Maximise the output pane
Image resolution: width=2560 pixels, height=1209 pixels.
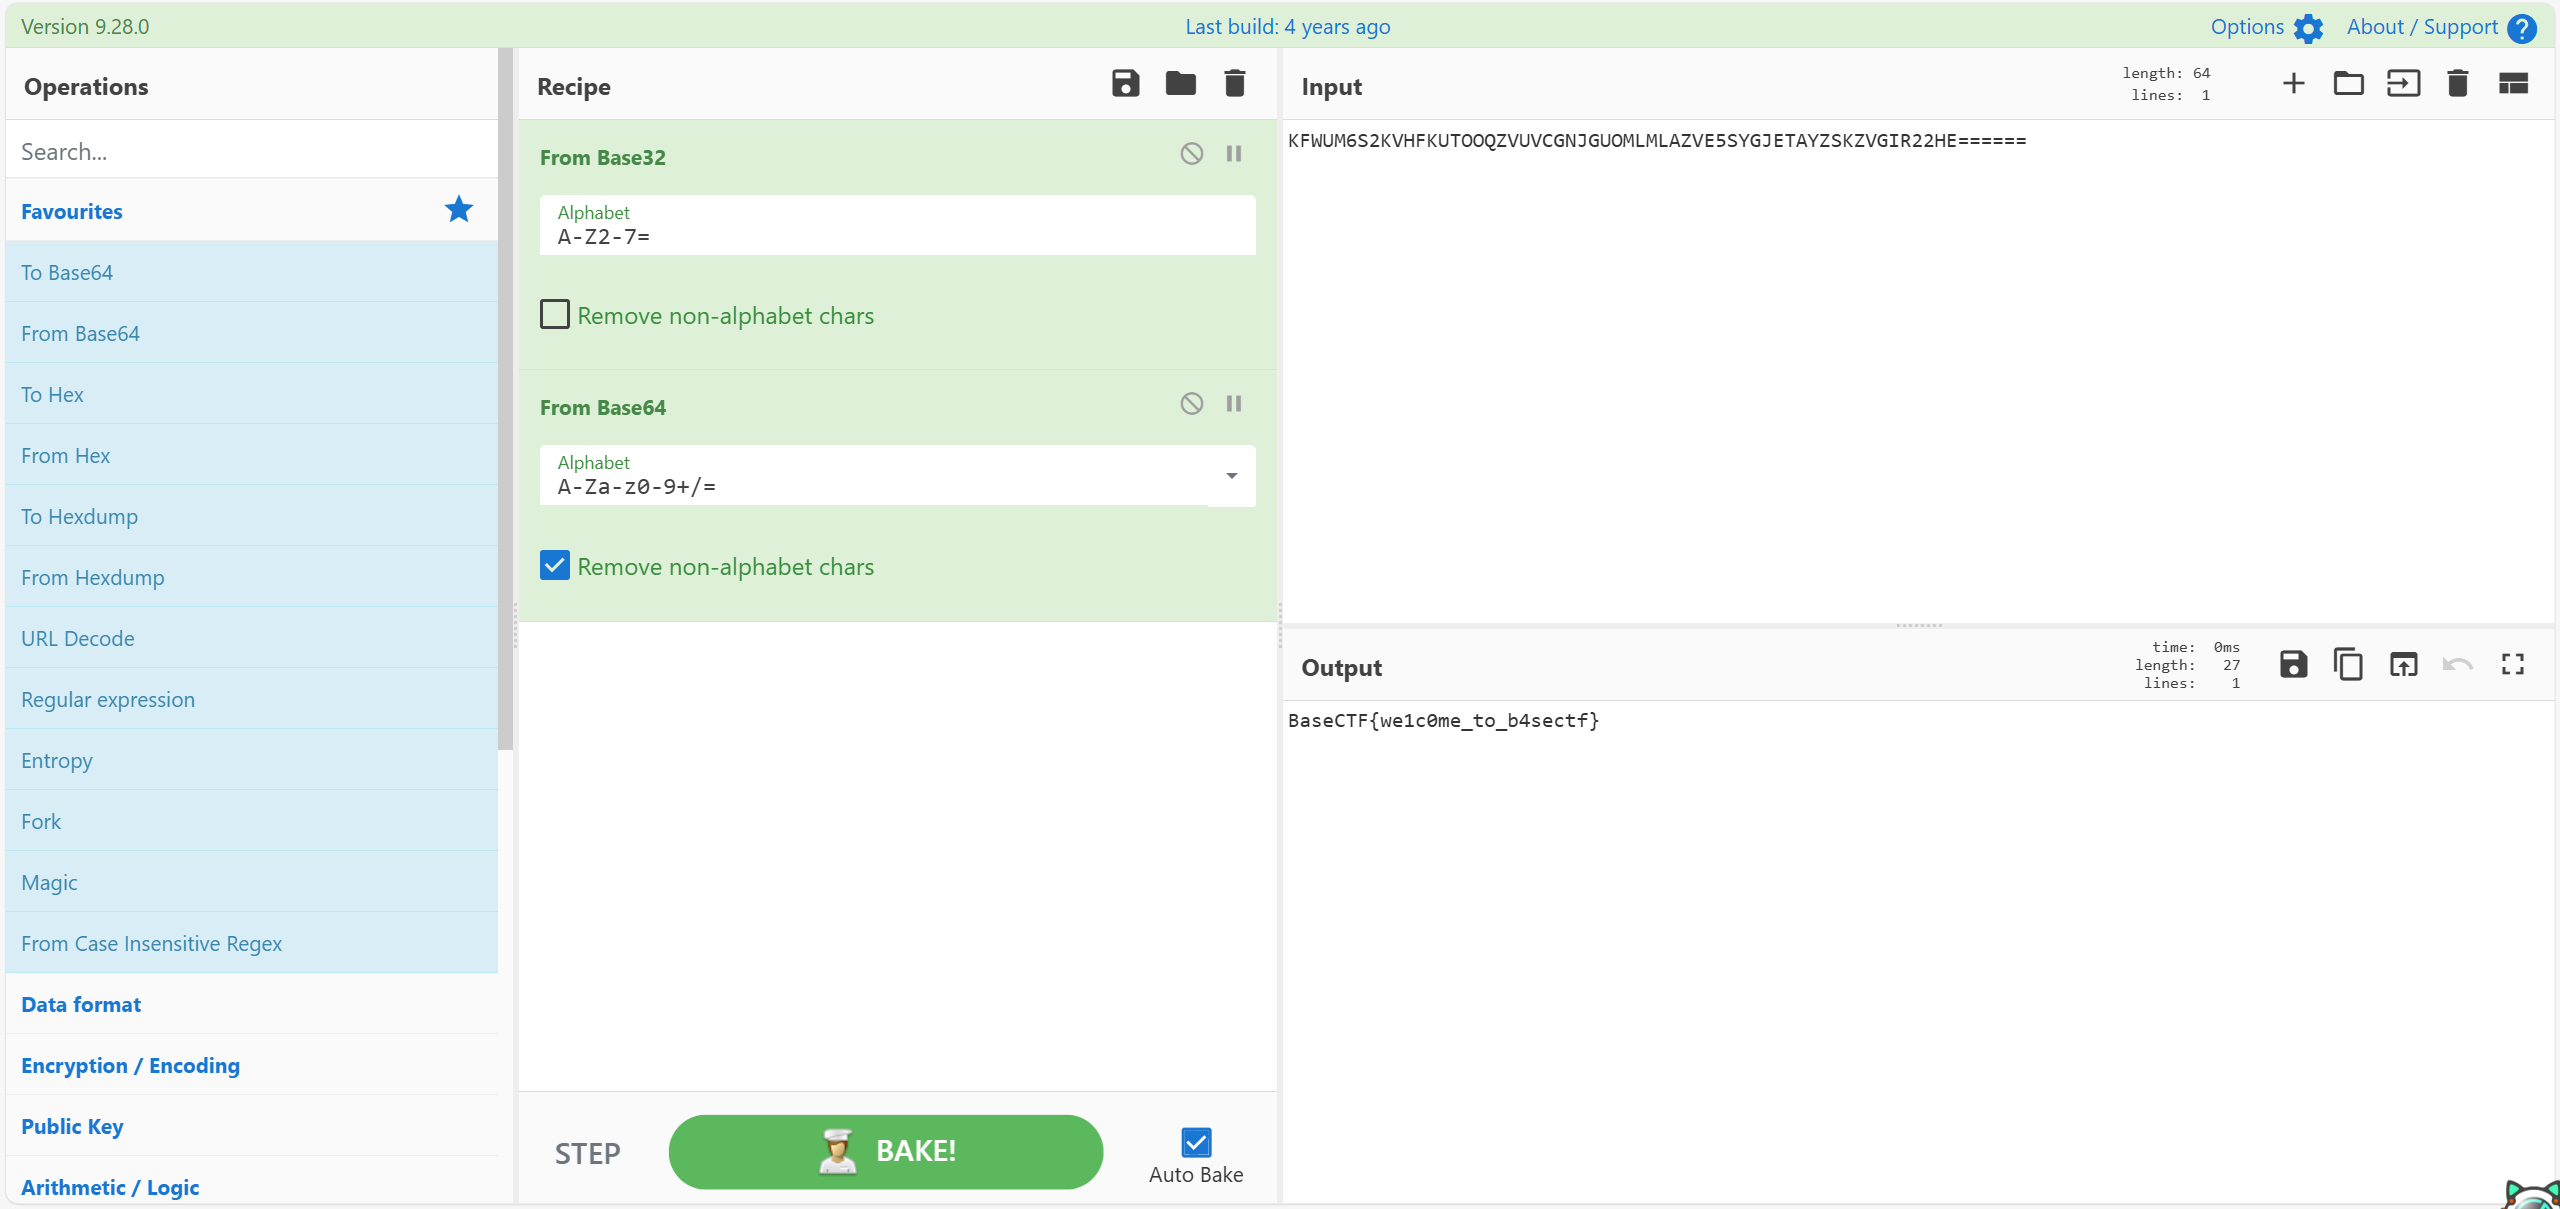[x=2513, y=665]
